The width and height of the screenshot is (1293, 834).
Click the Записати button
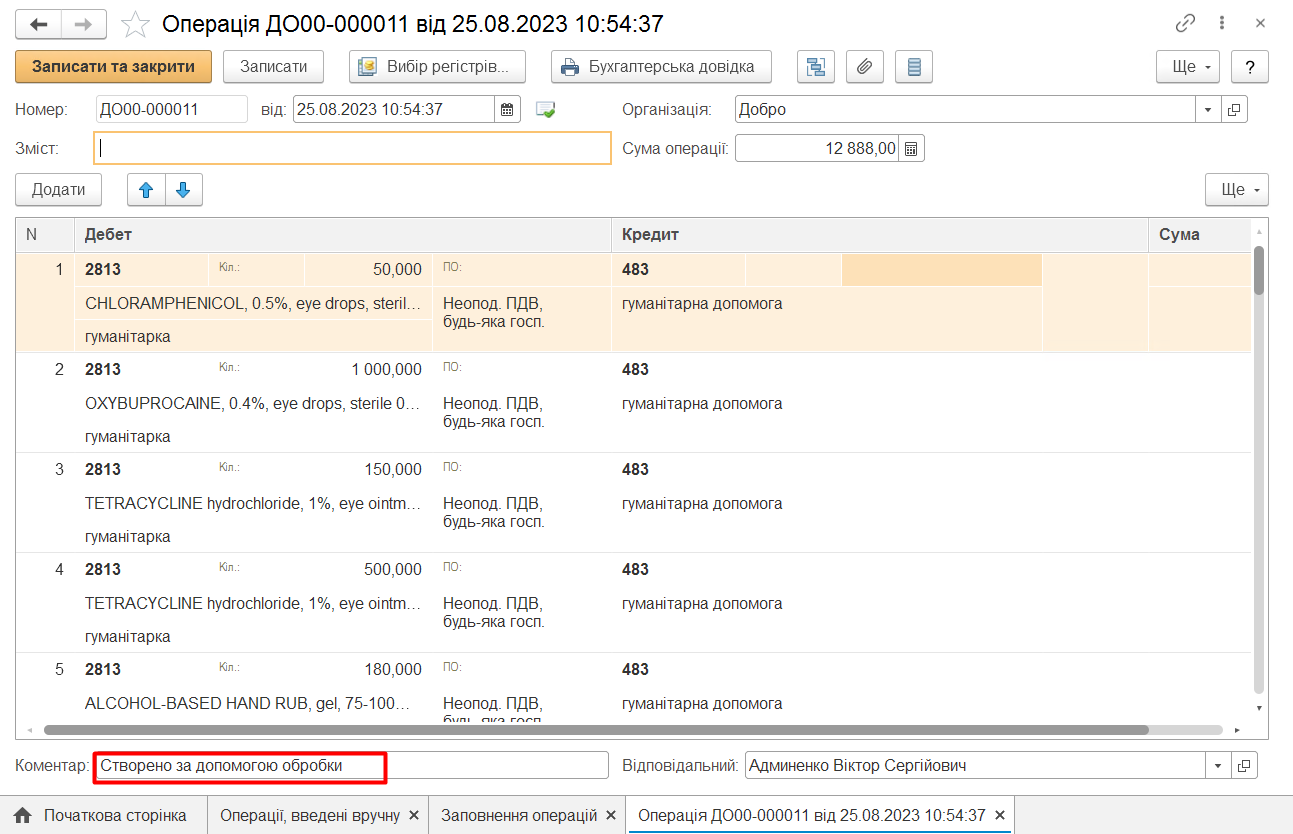click(x=273, y=67)
